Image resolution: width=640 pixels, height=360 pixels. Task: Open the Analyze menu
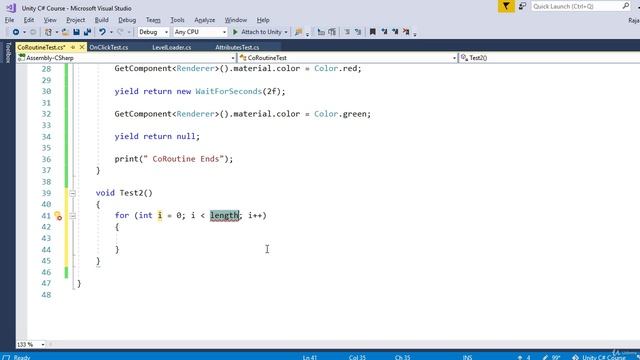204,20
